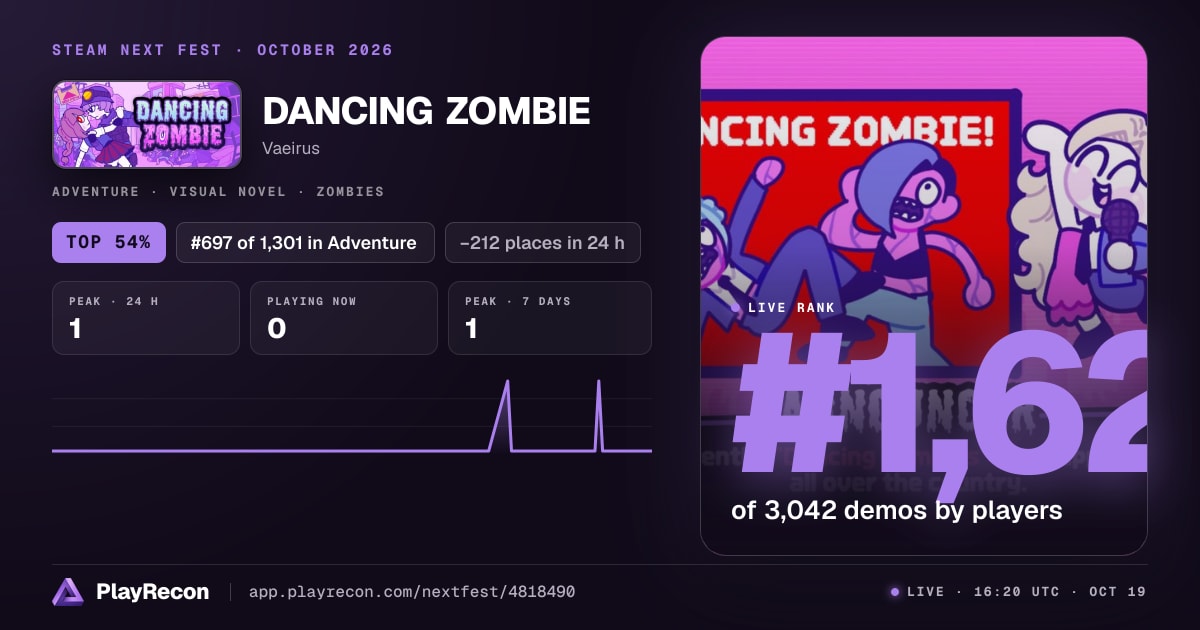Select the #697 of 1,301 in Adventure chip
The image size is (1200, 630).
pos(305,242)
